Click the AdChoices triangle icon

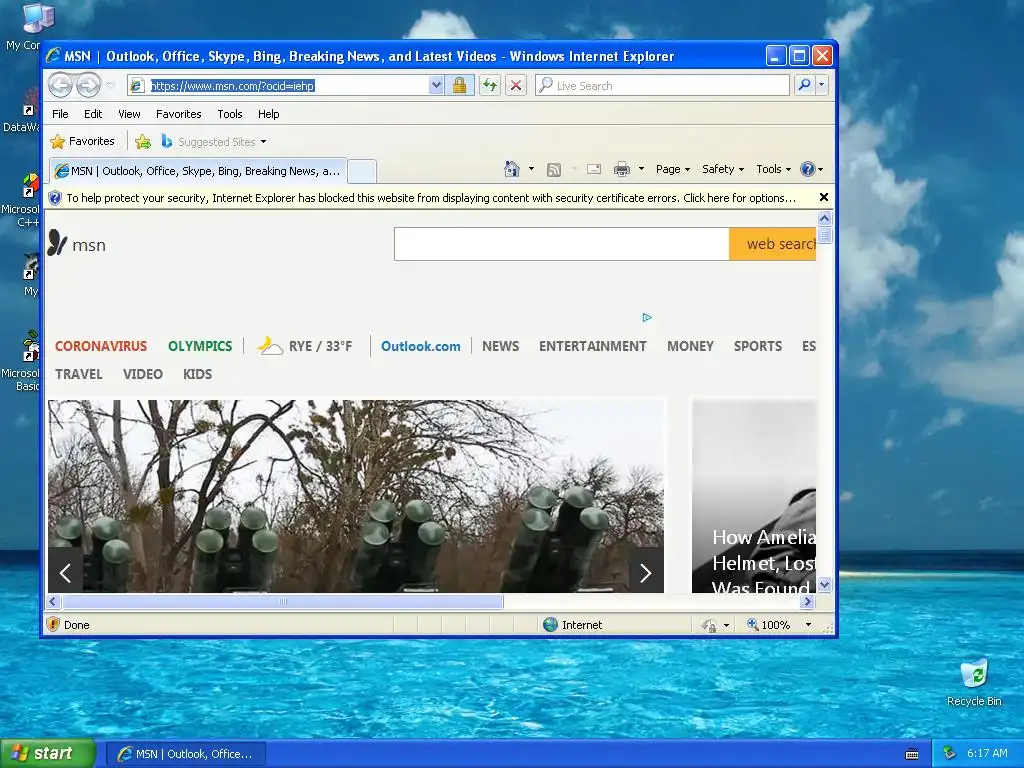coord(647,317)
